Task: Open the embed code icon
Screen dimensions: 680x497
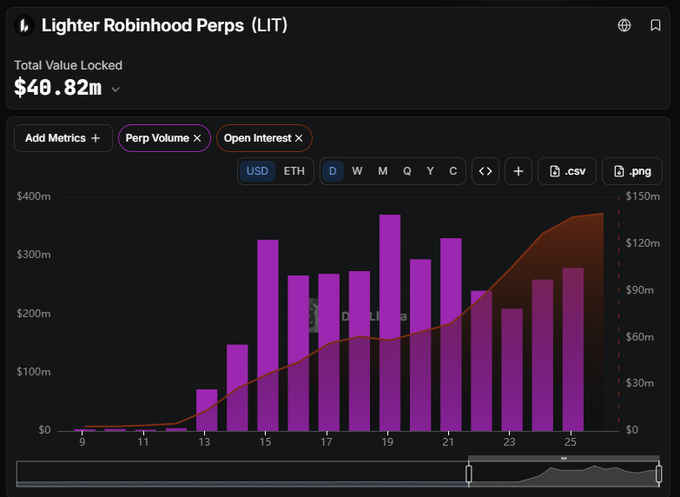Action: coord(485,171)
